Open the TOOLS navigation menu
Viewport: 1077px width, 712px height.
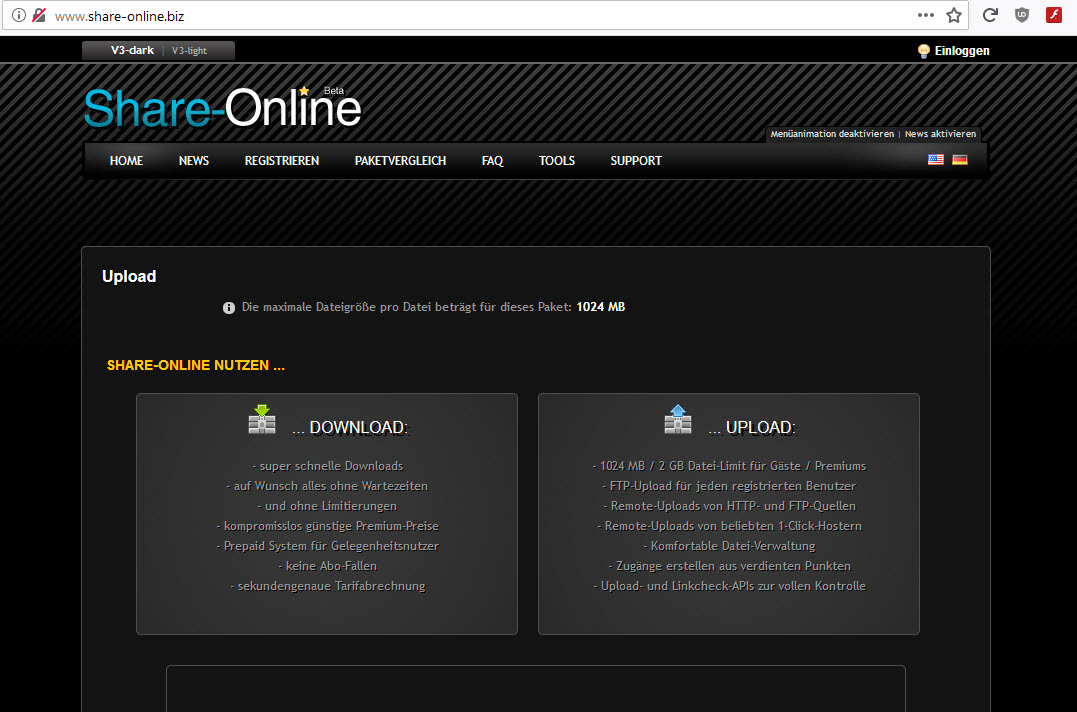click(557, 161)
